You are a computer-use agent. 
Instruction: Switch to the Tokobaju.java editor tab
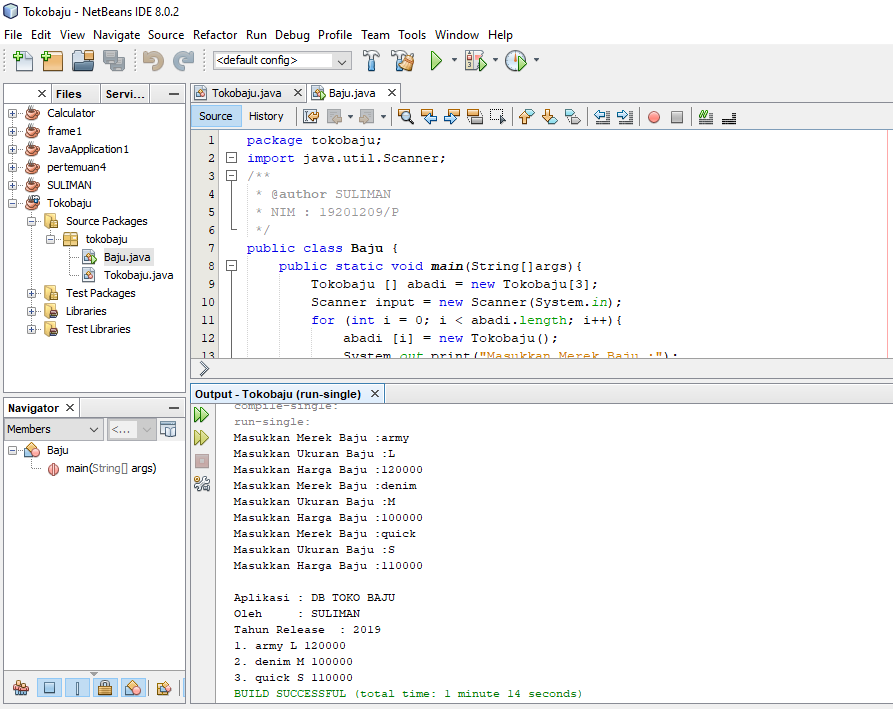coord(246,93)
